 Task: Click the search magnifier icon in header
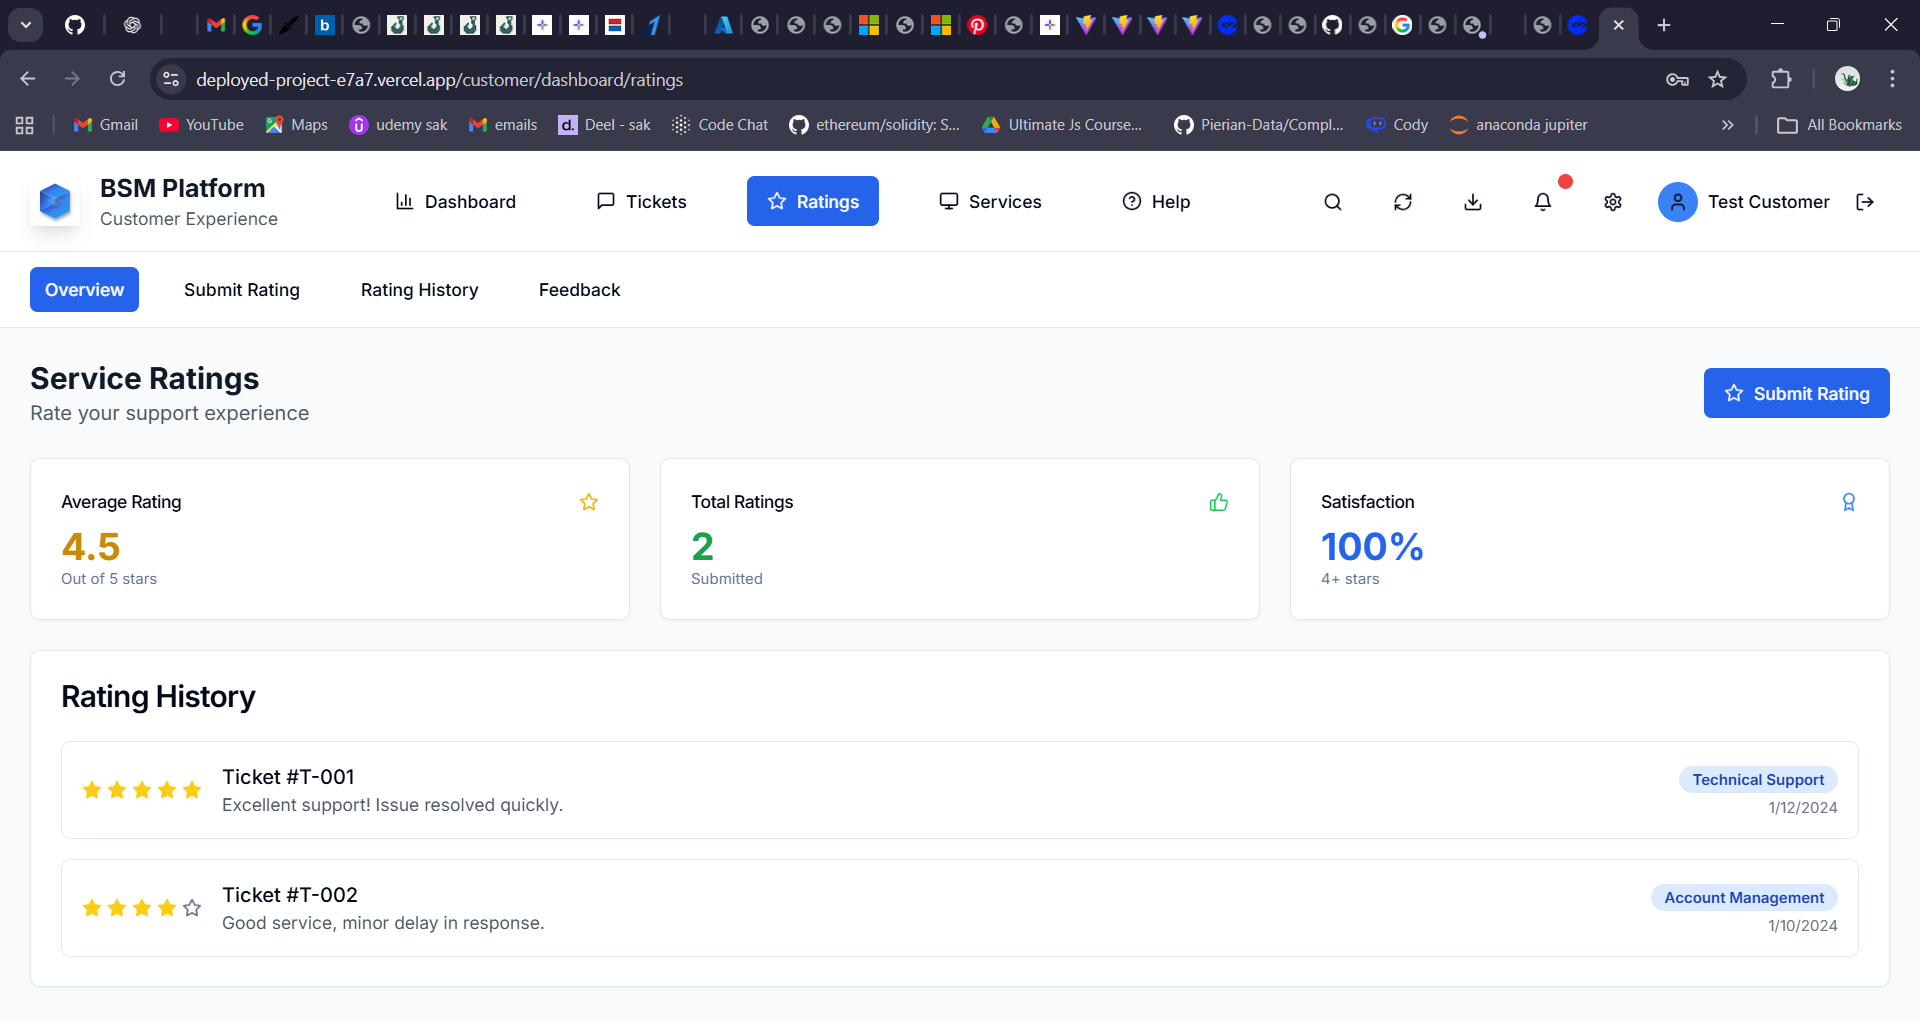[x=1333, y=202]
